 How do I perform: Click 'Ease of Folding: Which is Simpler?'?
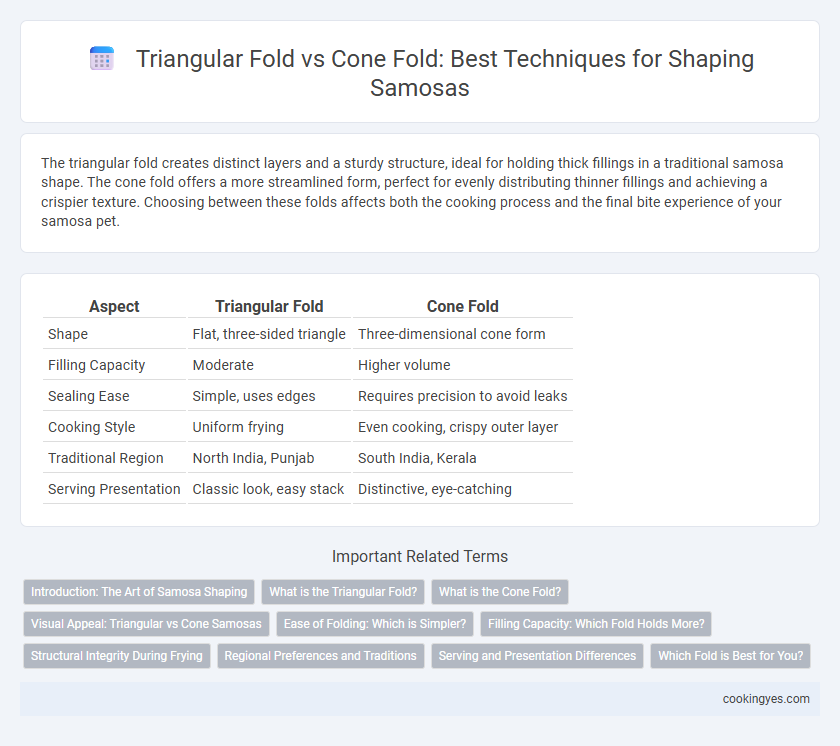375,624
